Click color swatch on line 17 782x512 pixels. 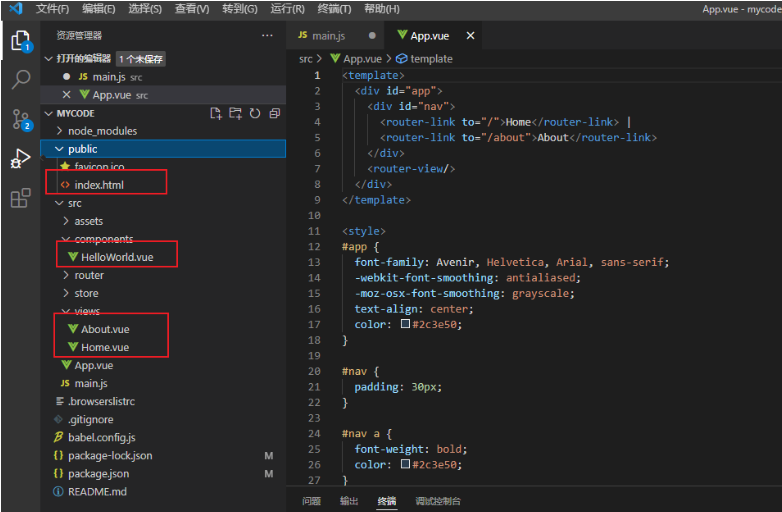(405, 324)
